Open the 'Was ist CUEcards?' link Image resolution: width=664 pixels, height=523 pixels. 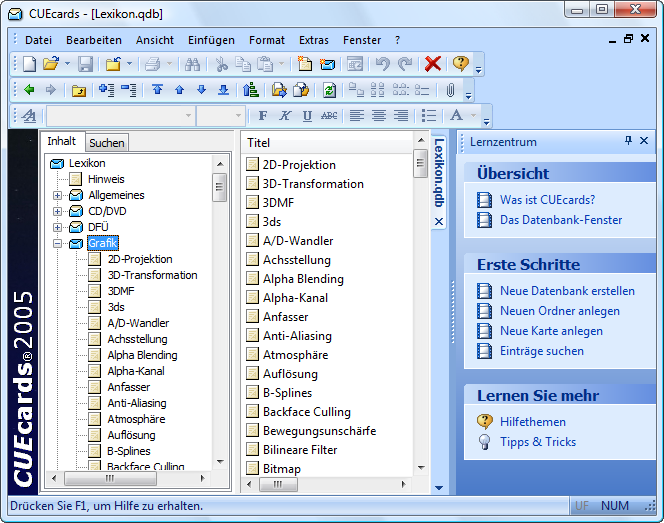click(547, 200)
